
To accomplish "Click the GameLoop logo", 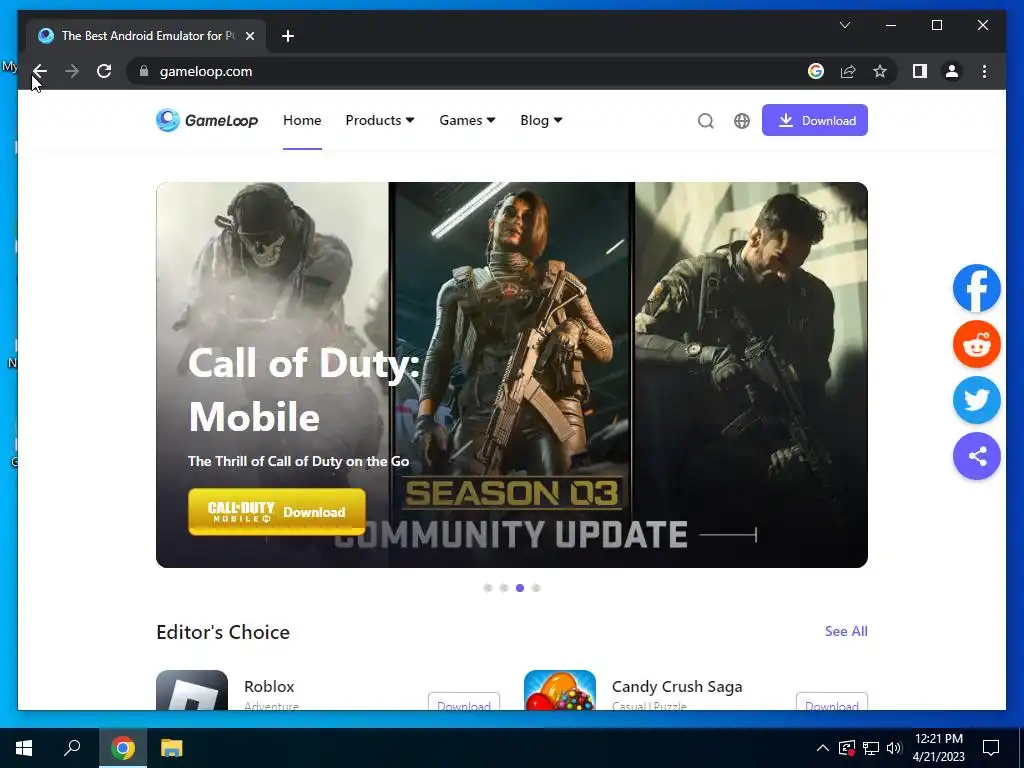I will pos(207,120).
